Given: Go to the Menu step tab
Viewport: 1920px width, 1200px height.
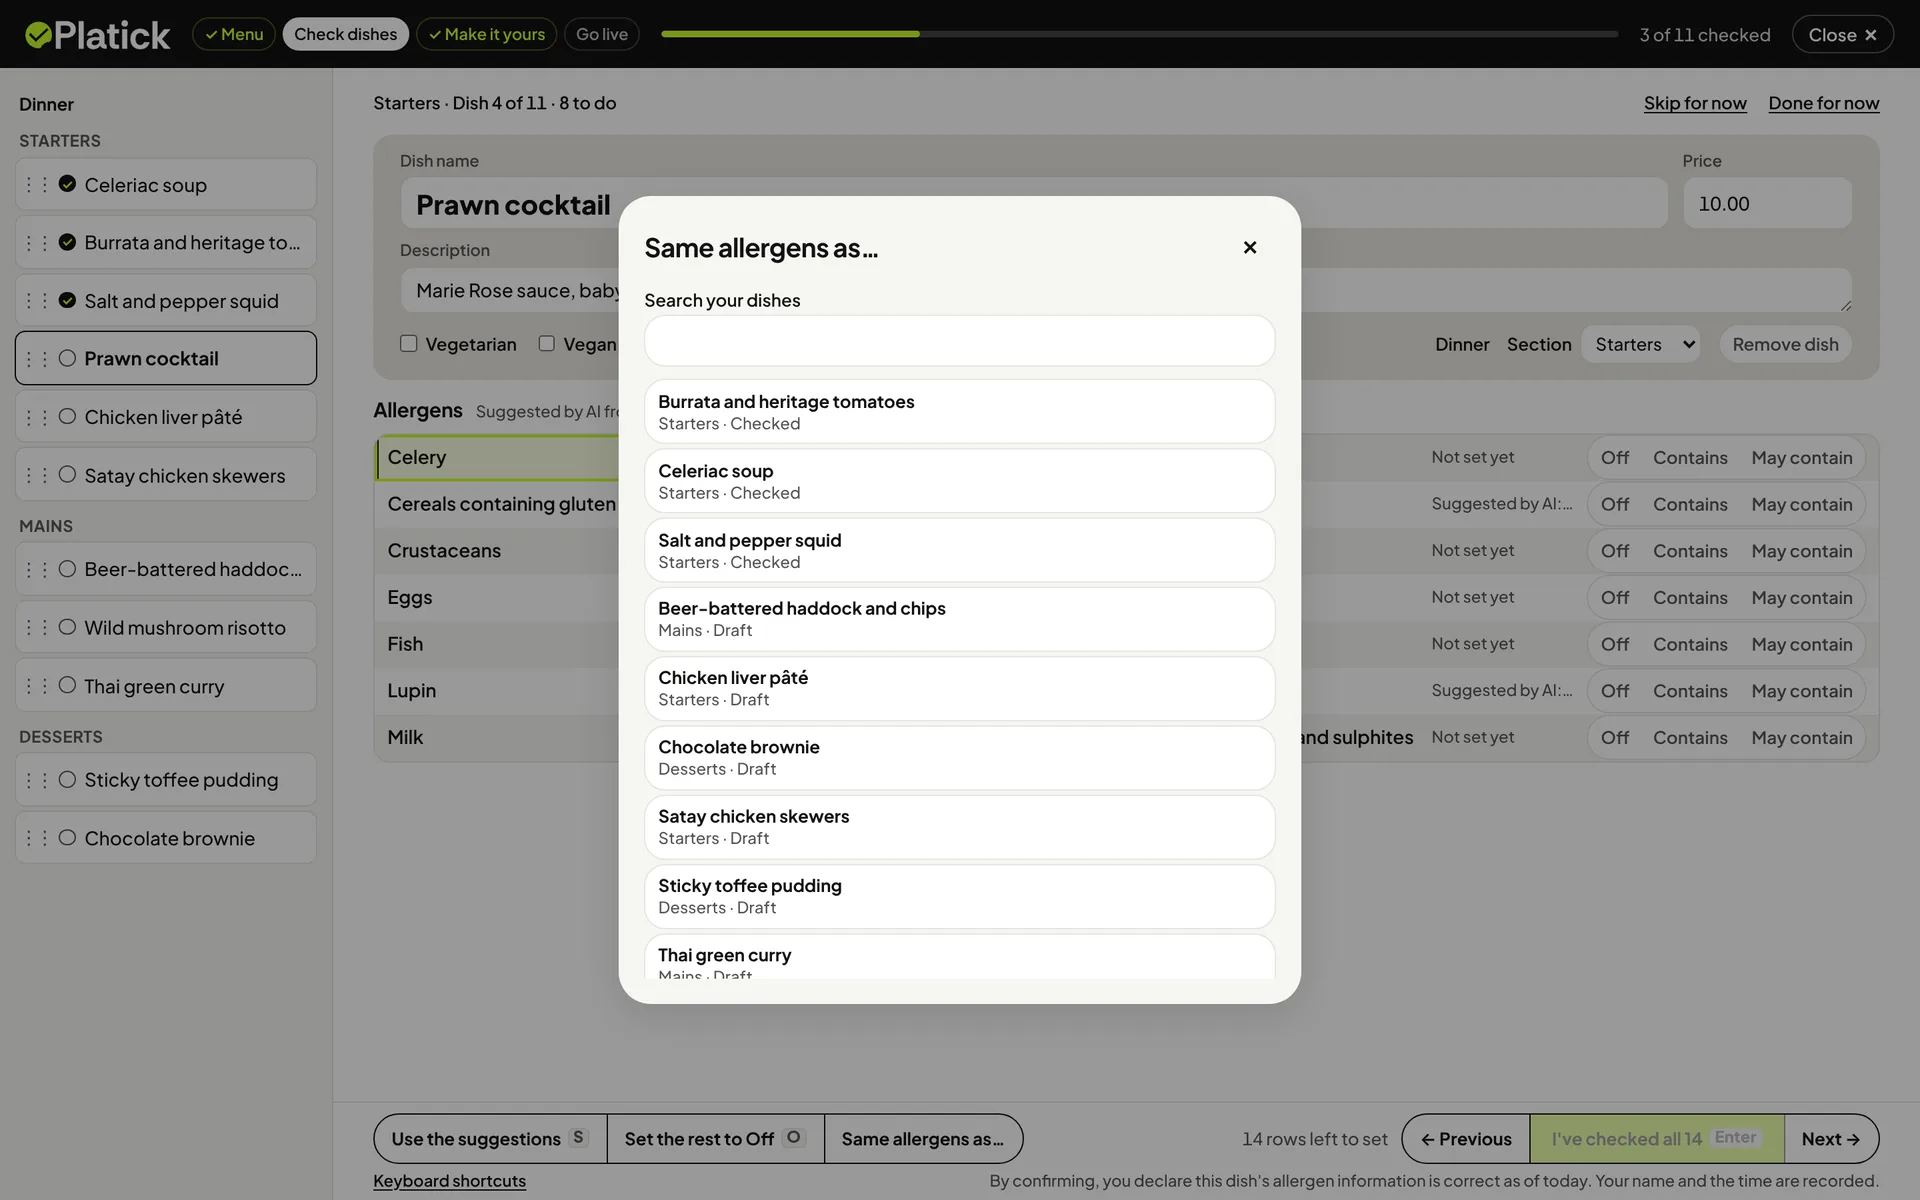Looking at the screenshot, I should pos(234,34).
